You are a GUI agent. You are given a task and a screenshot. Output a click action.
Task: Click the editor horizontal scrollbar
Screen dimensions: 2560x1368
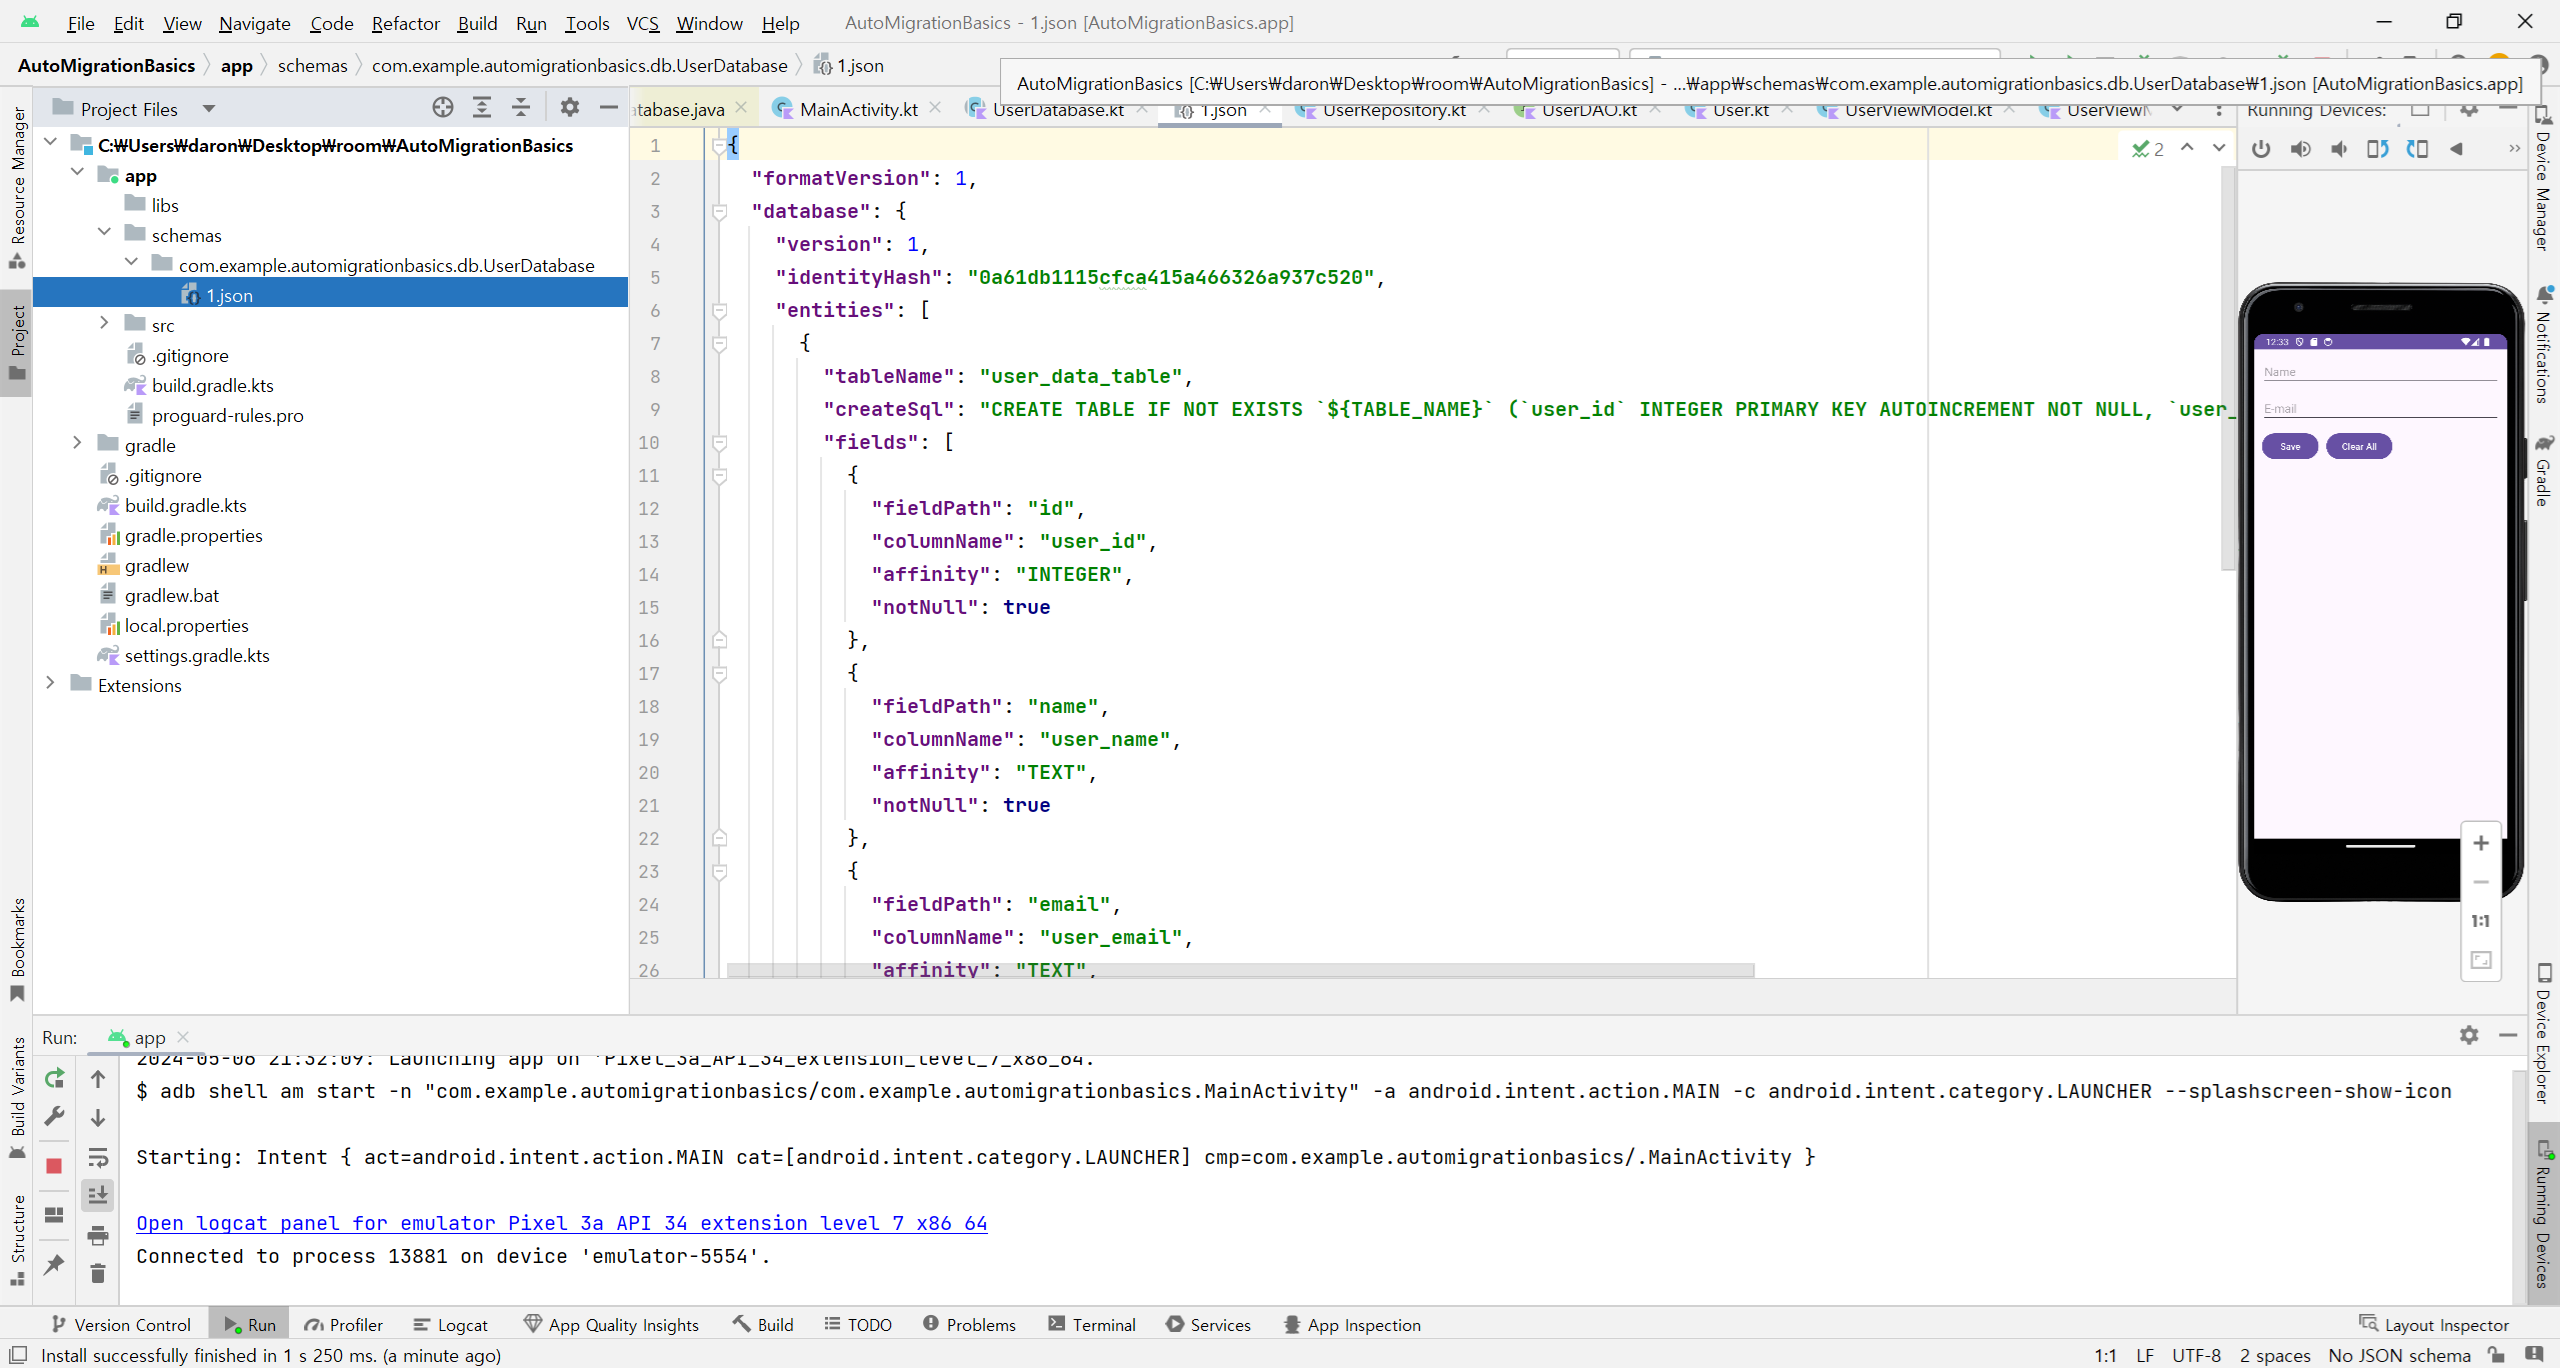click(1240, 970)
